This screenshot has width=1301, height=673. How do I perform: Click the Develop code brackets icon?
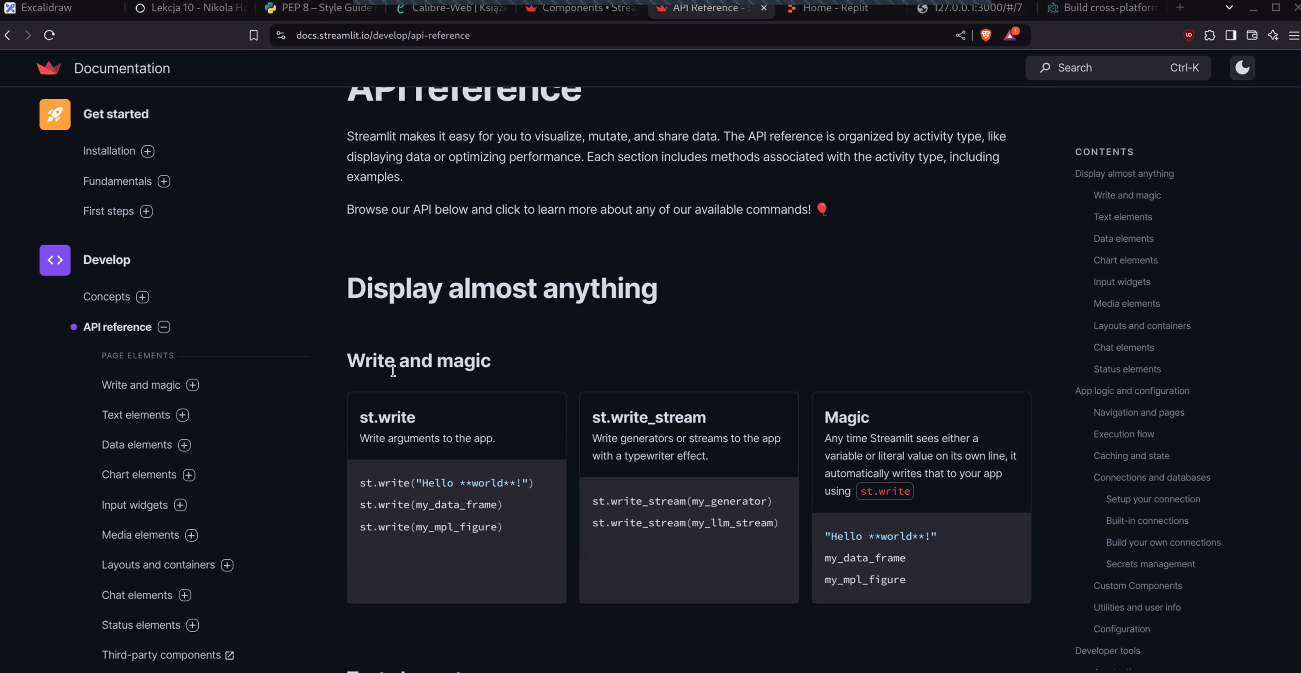[x=55, y=260]
